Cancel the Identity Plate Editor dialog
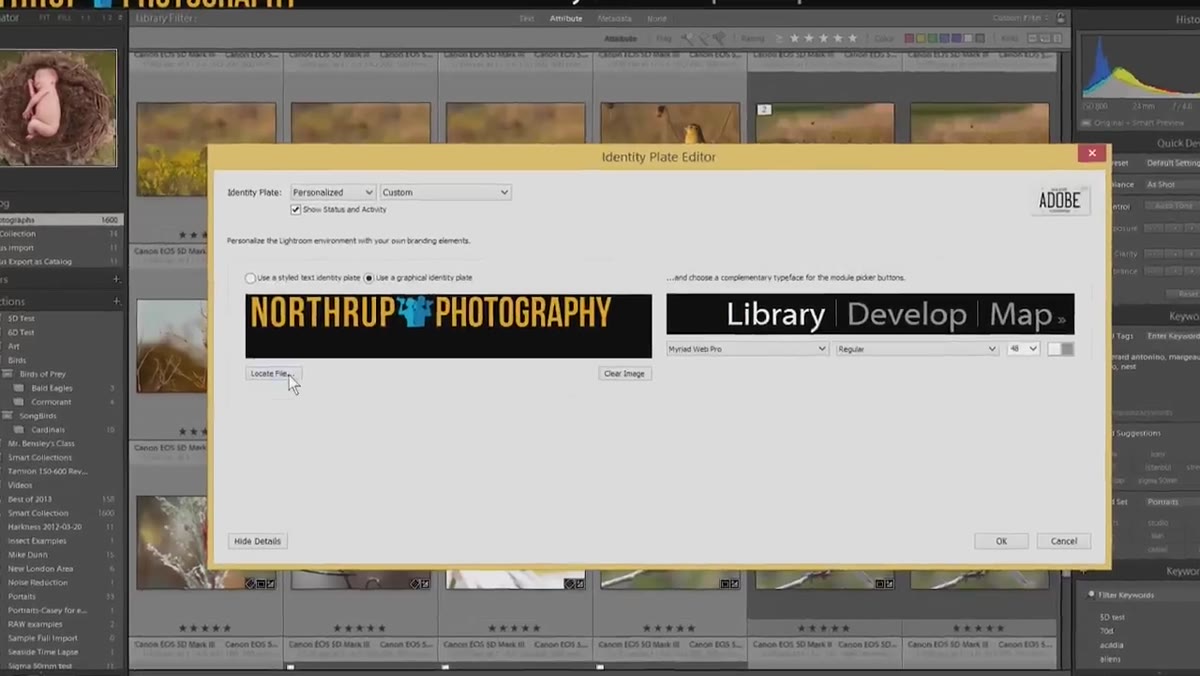Screen dimensions: 1200x676 (x=1064, y=541)
